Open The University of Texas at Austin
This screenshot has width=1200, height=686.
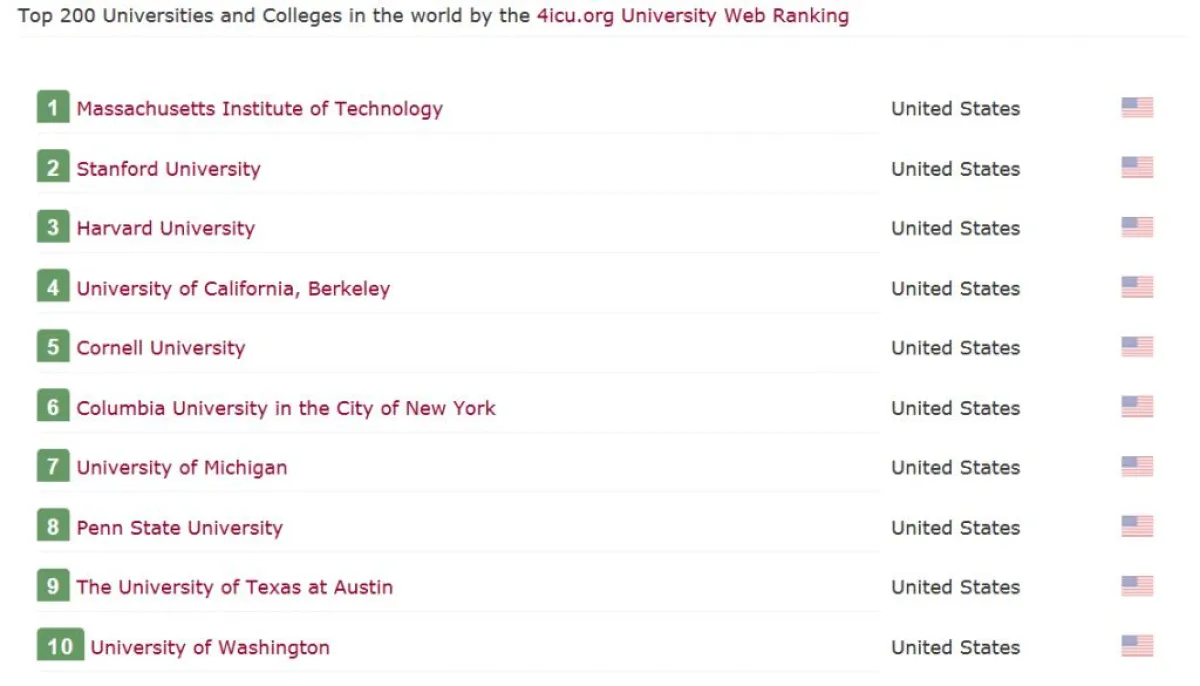(x=234, y=587)
